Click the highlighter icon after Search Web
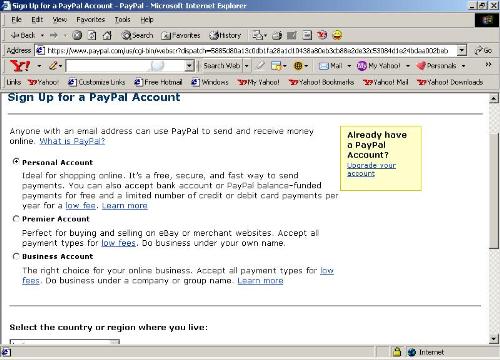500x360 pixels. 260,66
